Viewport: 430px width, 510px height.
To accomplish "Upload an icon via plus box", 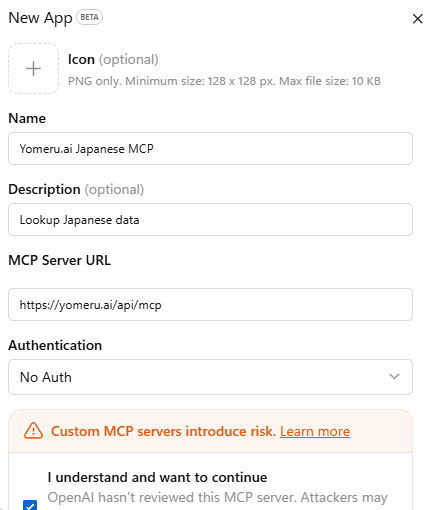I will coord(33,69).
